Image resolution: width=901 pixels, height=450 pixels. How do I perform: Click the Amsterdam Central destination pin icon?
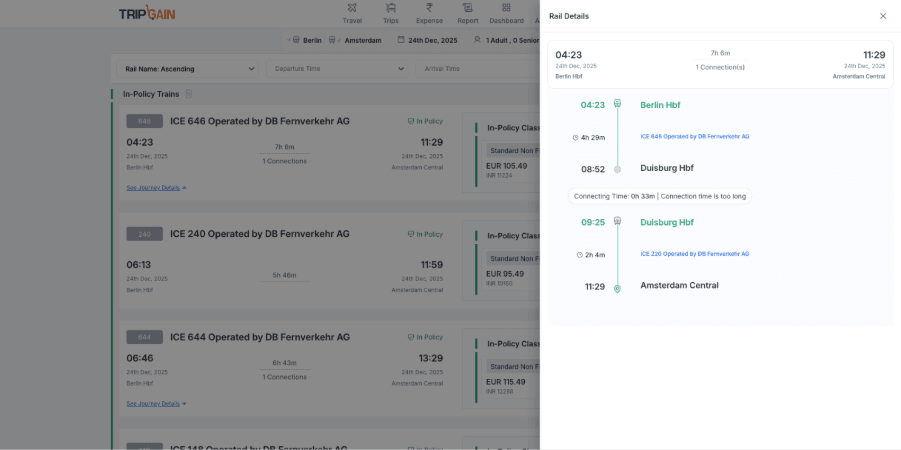617,288
